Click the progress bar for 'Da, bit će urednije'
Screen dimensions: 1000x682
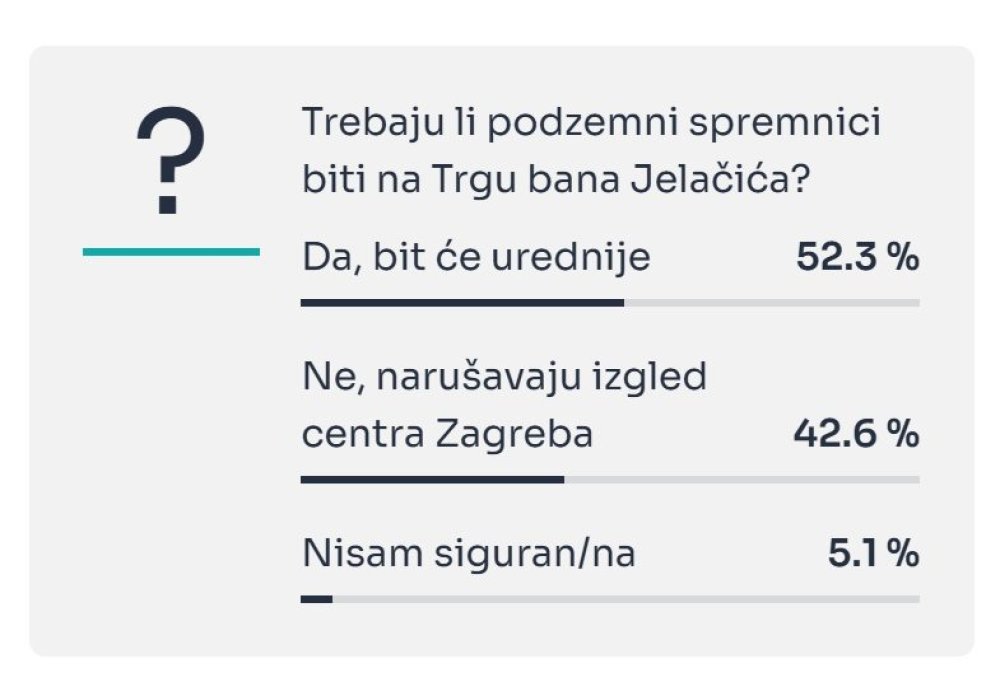[x=610, y=303]
